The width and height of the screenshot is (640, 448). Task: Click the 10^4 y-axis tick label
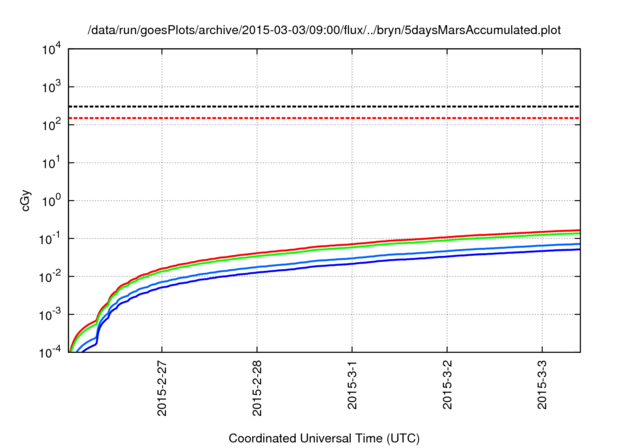click(52, 49)
